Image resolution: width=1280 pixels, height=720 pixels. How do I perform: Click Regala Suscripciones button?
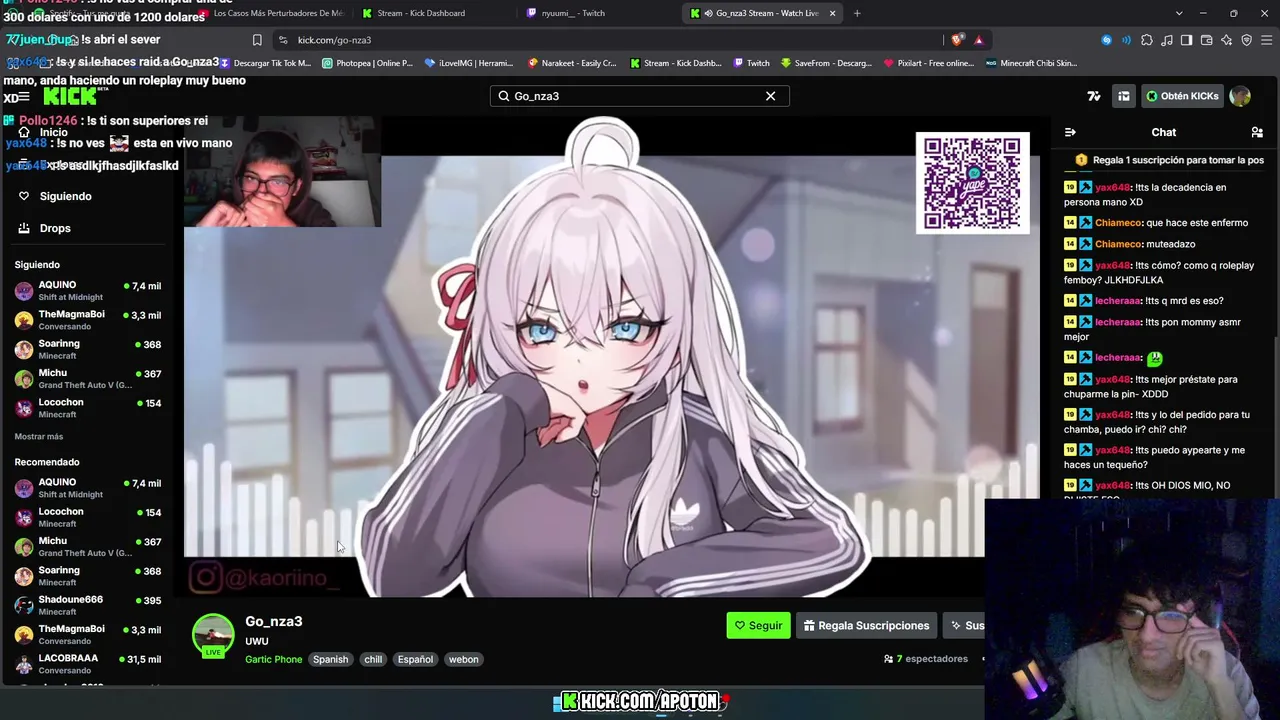[866, 625]
